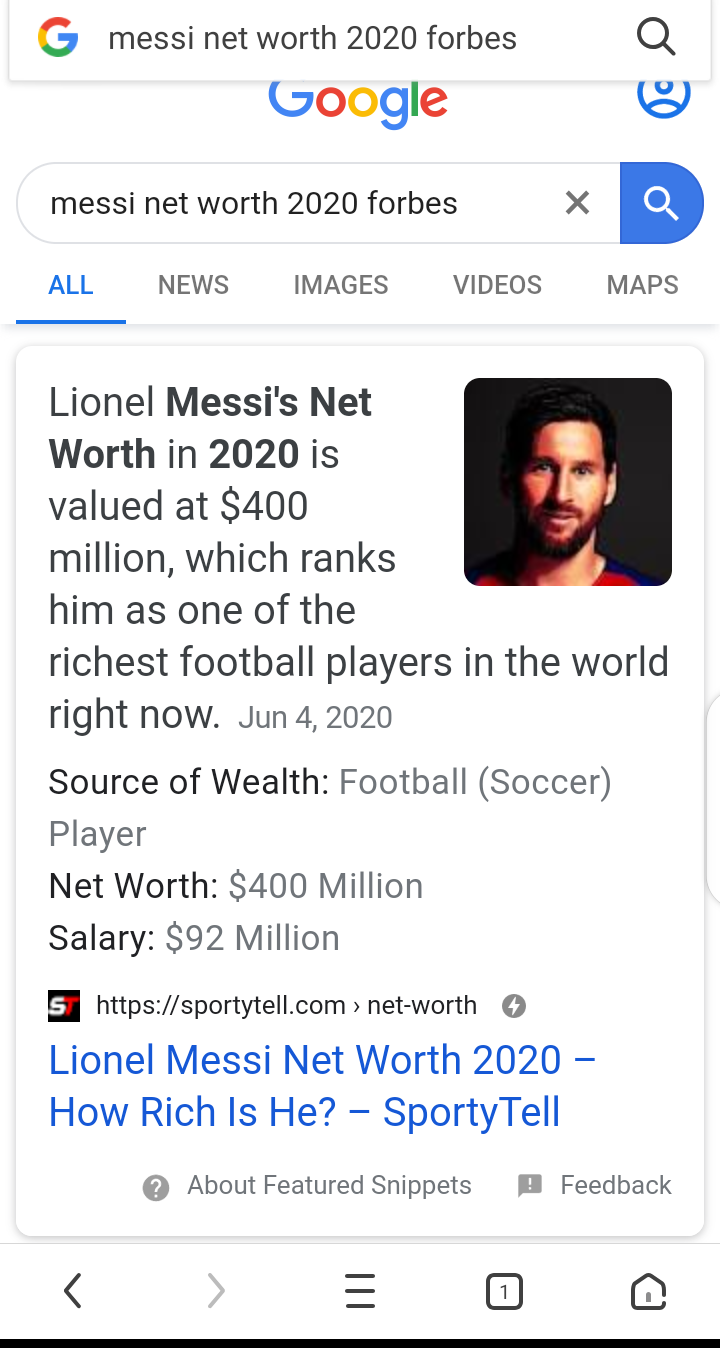Select the MAPS tab
Screen dimensions: 720x1348
(642, 285)
